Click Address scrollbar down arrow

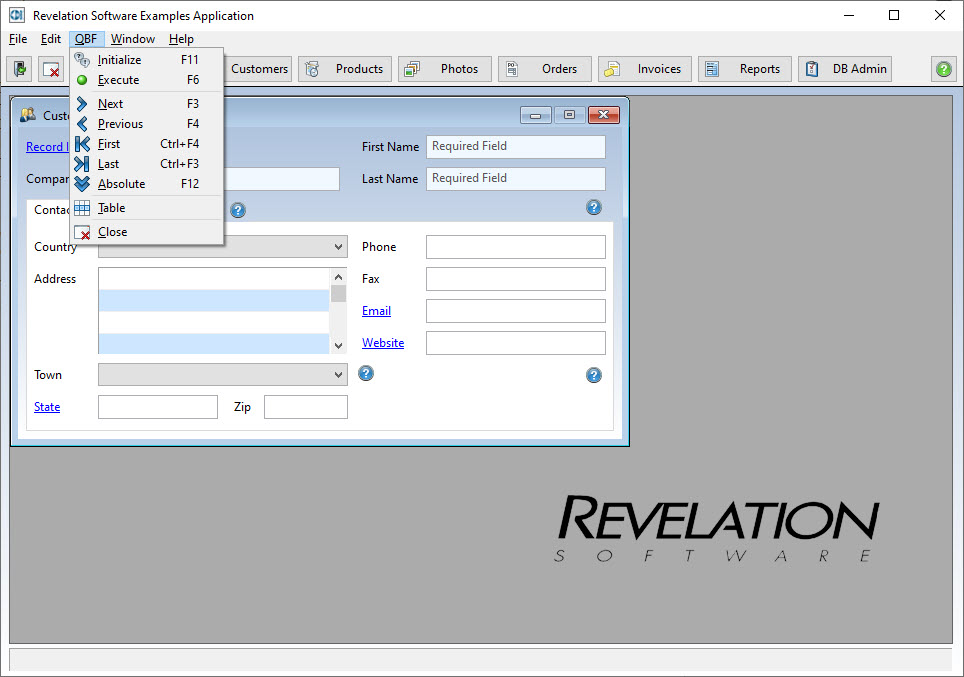coord(338,346)
